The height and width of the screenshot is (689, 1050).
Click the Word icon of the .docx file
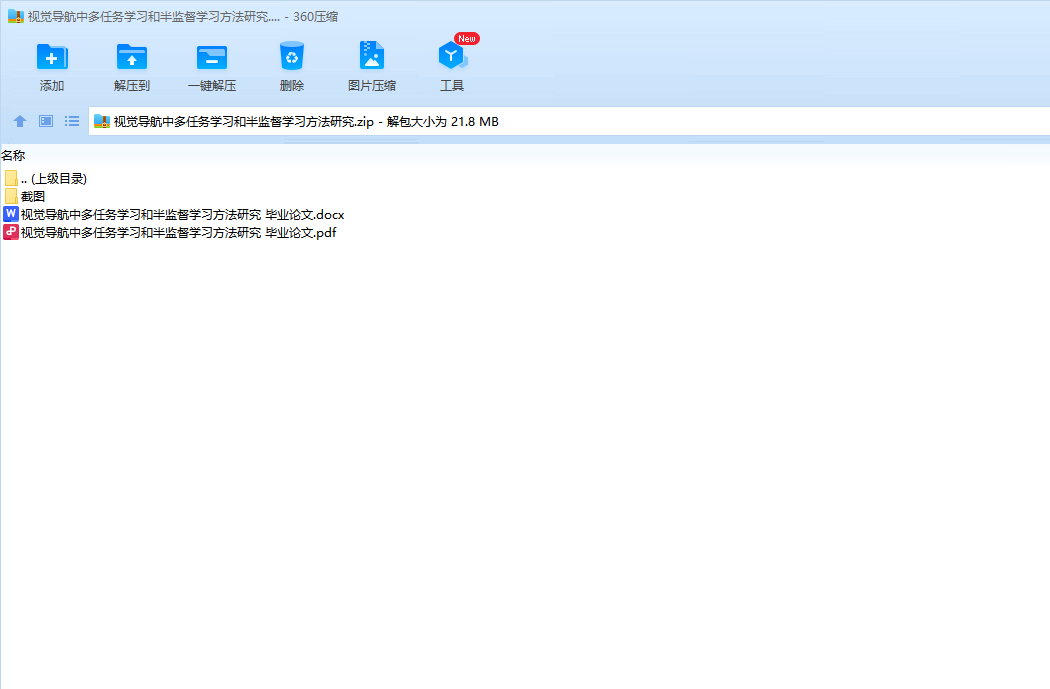(x=11, y=214)
